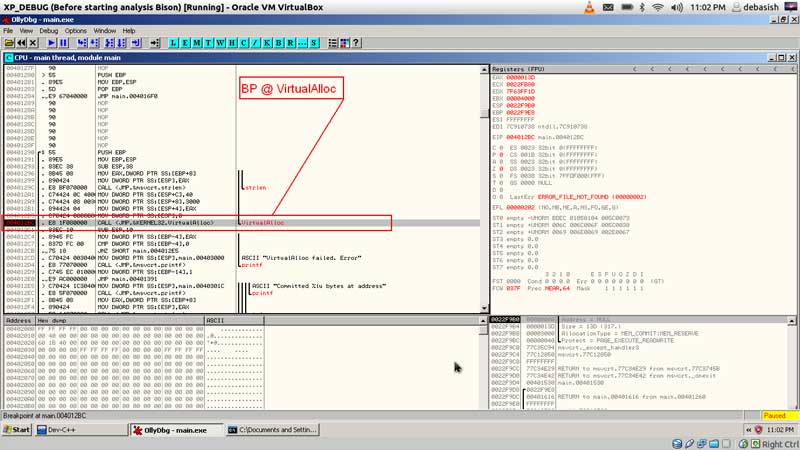800x450 pixels.
Task: Show Windows list via W icon
Action: tap(220, 43)
